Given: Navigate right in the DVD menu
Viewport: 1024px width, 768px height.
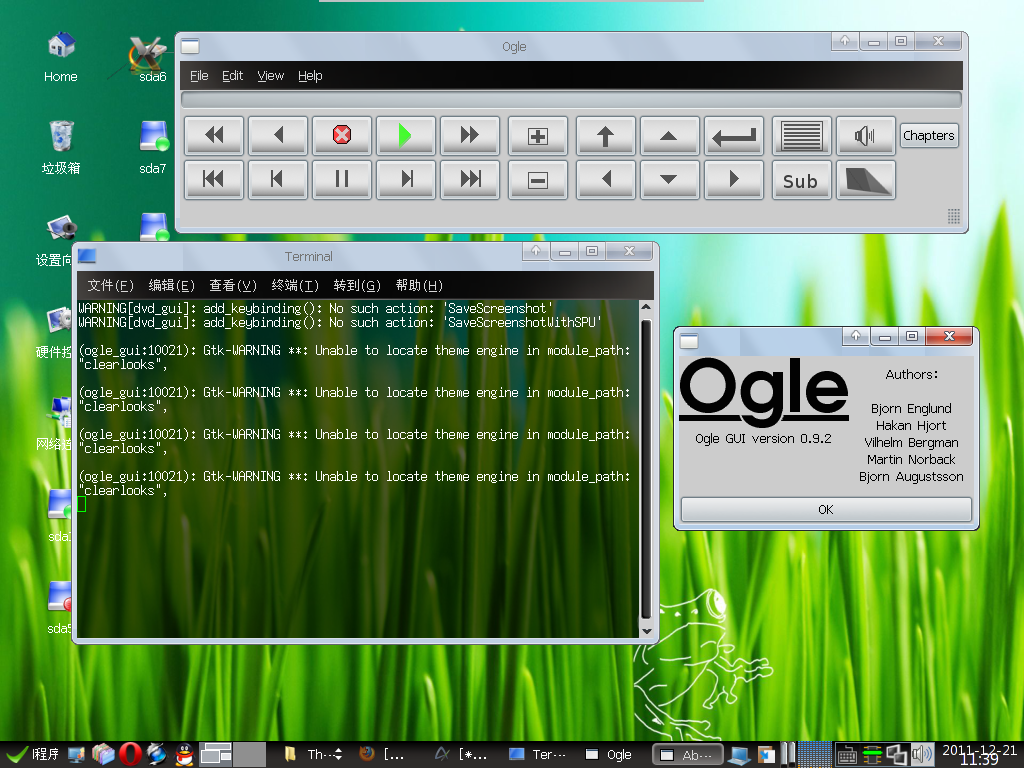Looking at the screenshot, I should coord(734,180).
